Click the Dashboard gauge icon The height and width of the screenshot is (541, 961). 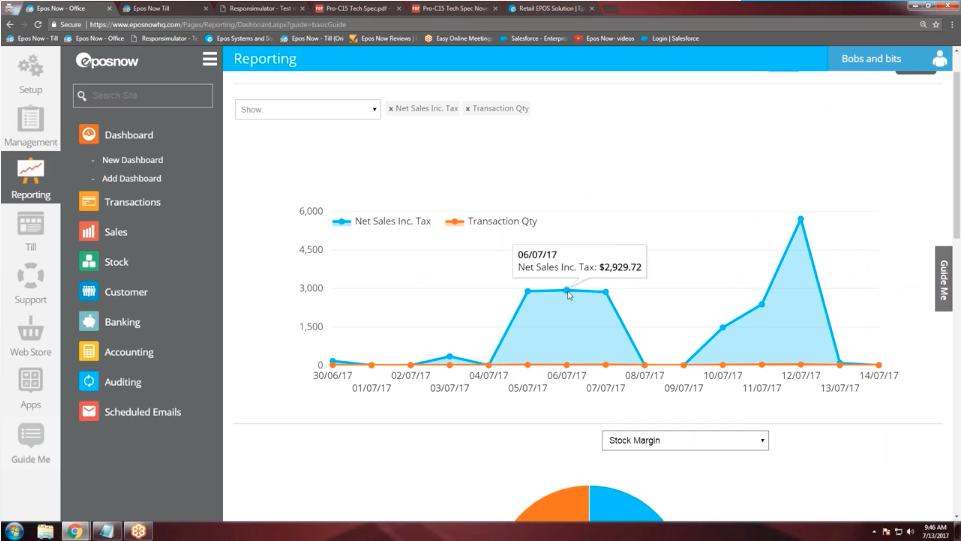tap(89, 135)
